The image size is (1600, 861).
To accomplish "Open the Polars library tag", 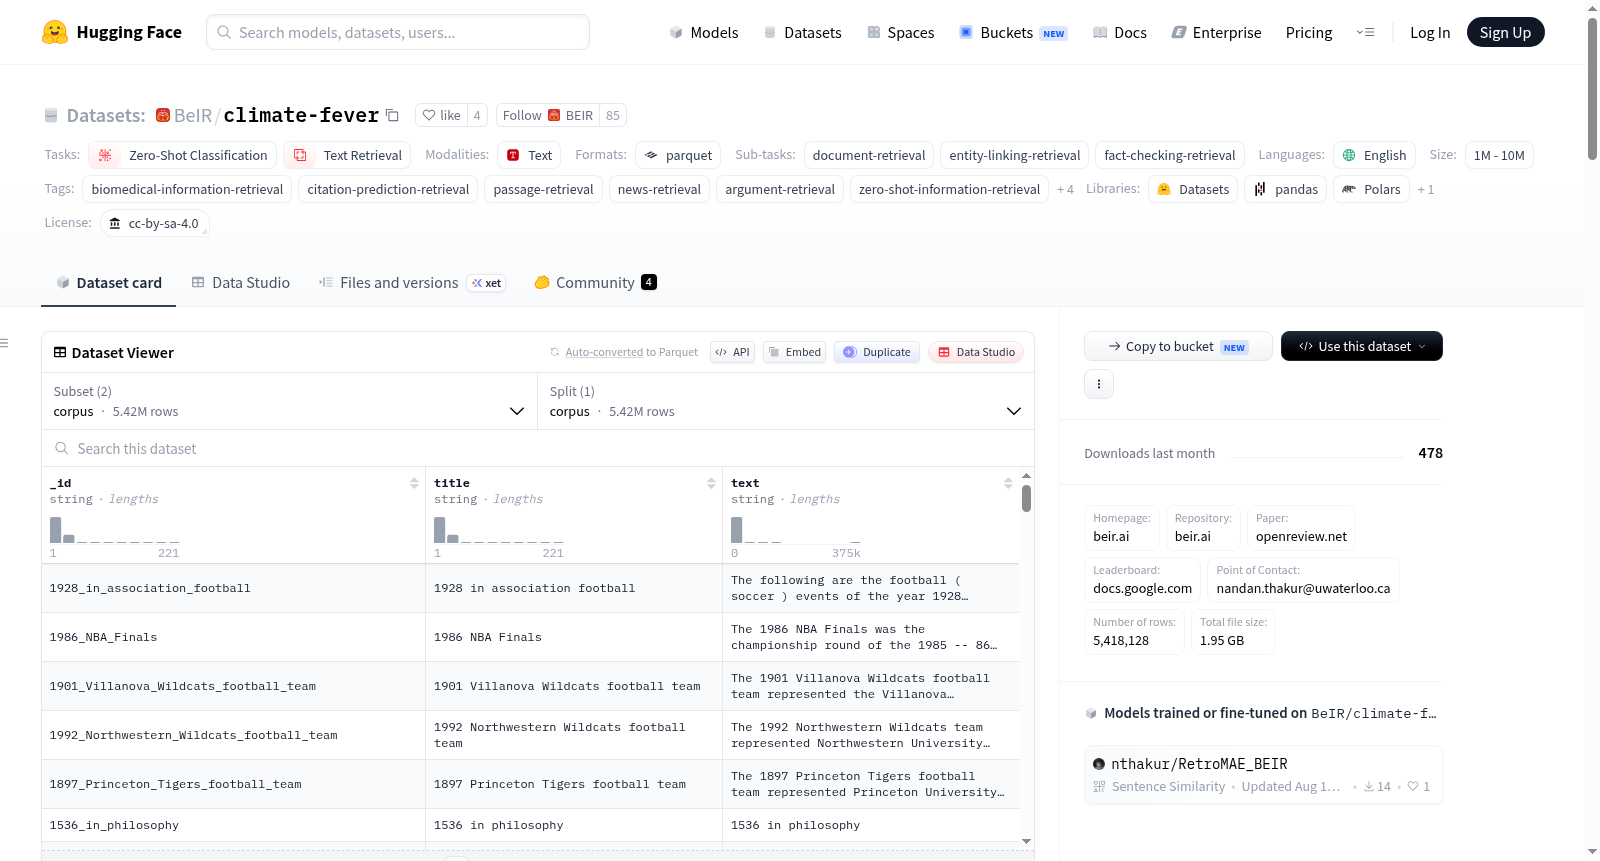I will click(x=1371, y=189).
